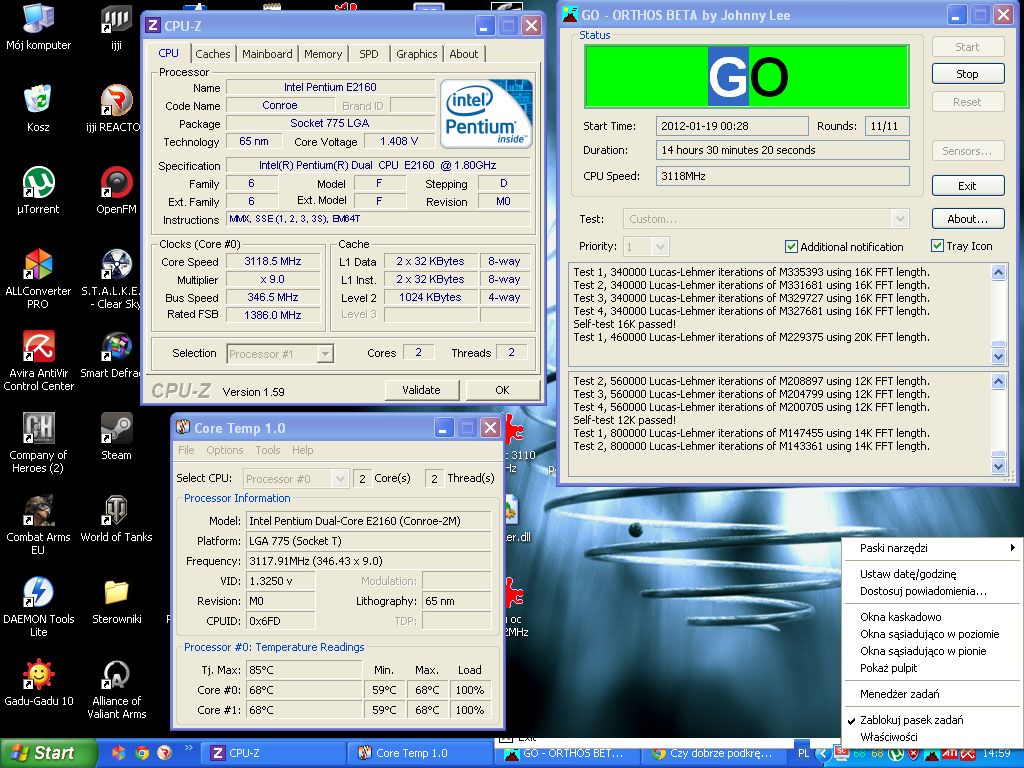Toggle Zablokuj pasek zadań checked entry
This screenshot has width=1024, height=768.
coord(911,720)
